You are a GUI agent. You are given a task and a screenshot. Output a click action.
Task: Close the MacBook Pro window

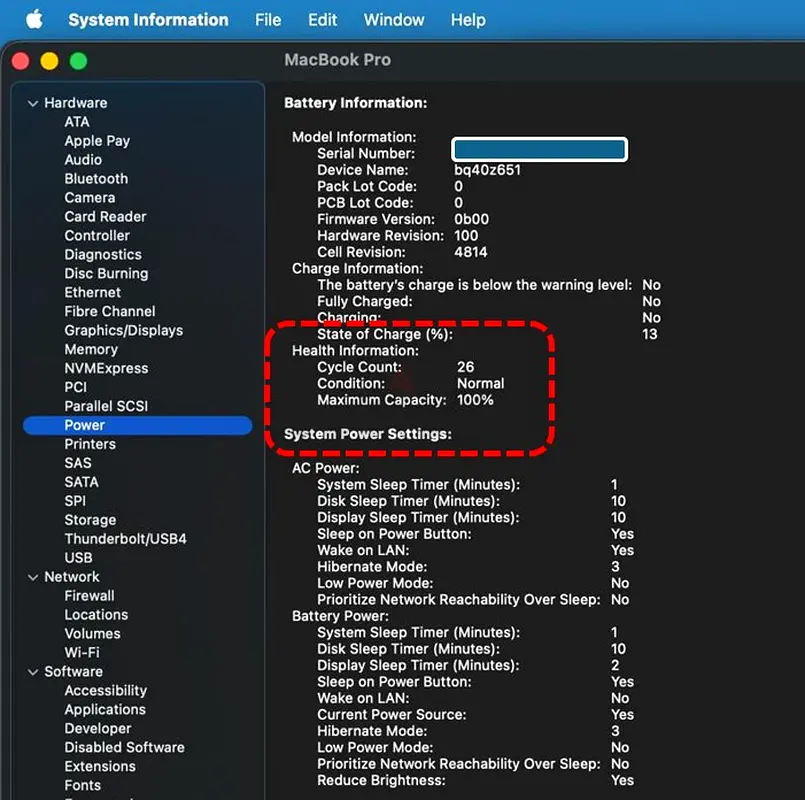point(21,61)
